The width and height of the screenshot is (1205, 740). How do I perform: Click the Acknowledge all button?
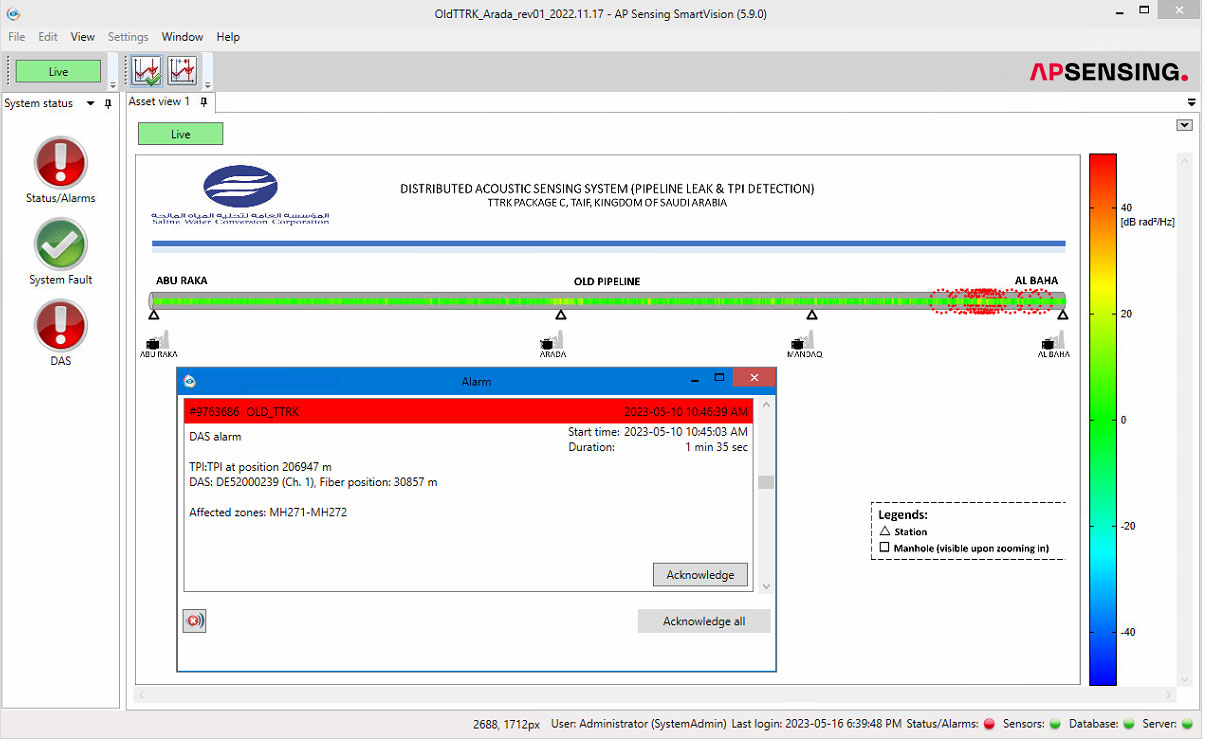(x=704, y=621)
